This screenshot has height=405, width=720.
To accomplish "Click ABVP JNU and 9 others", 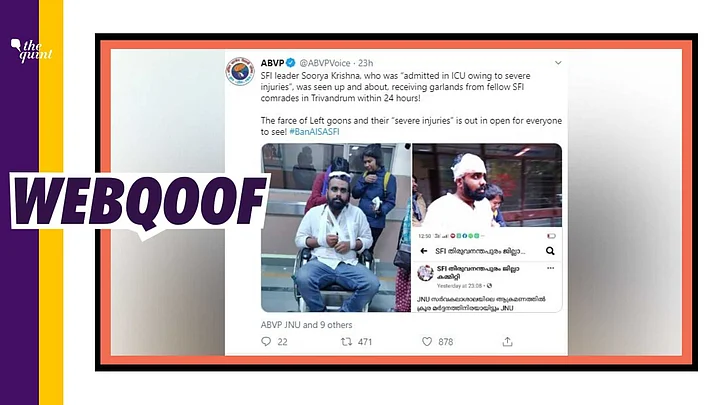I will (x=306, y=325).
